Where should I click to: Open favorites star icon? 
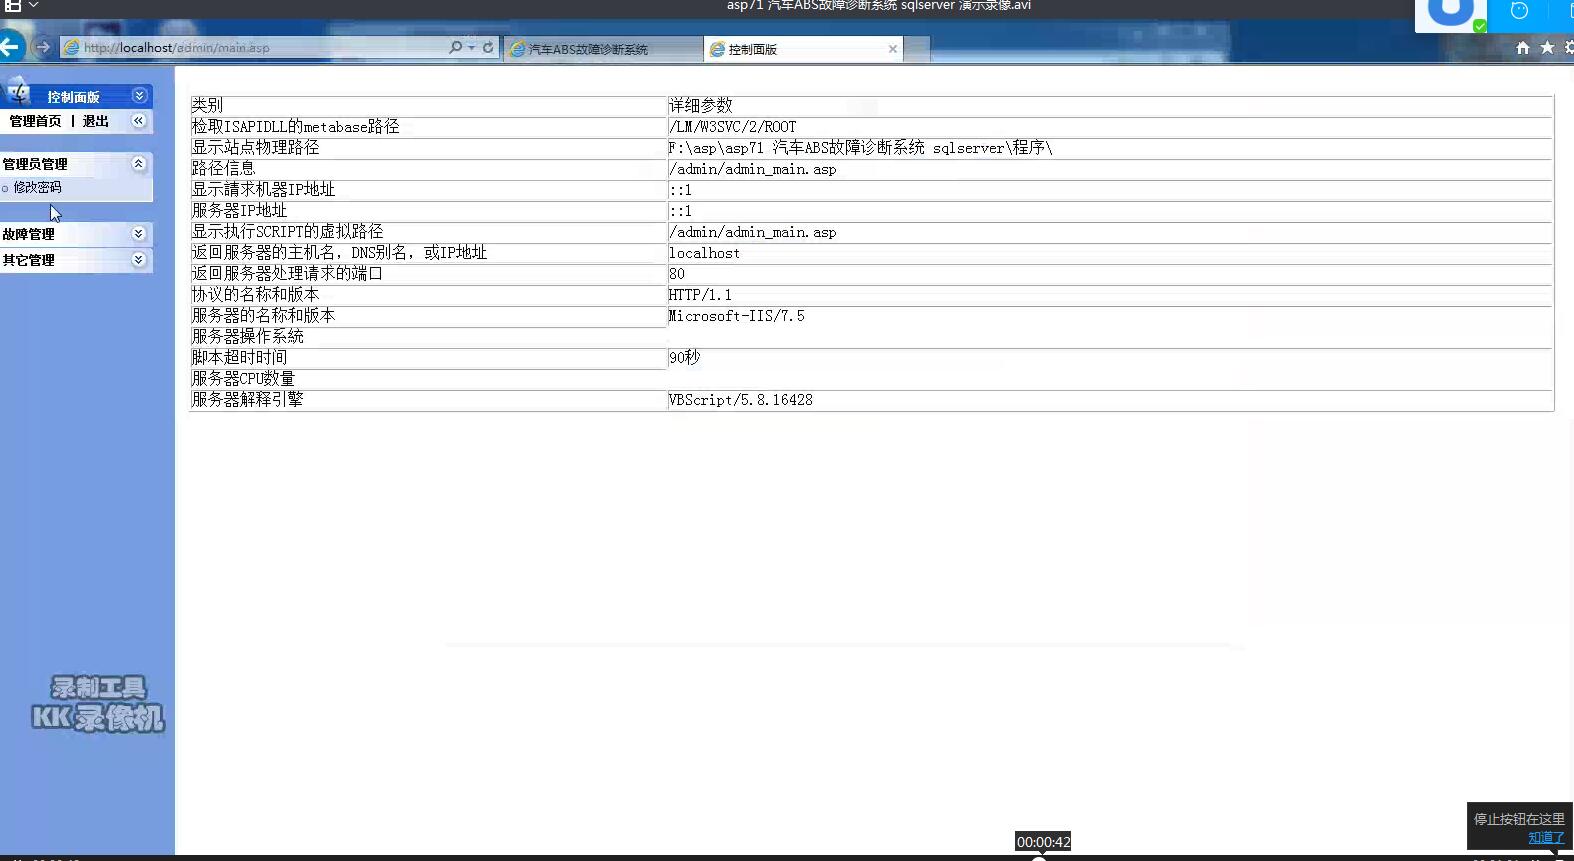click(x=1547, y=47)
